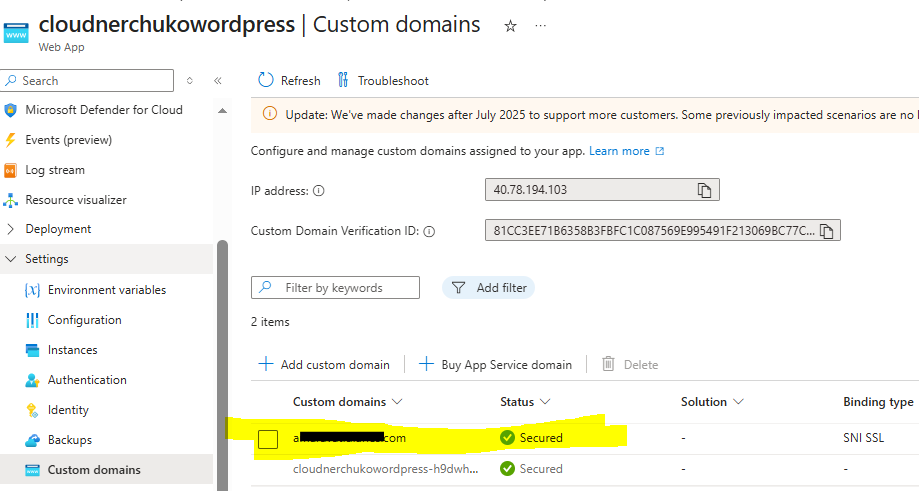Click Buy App Service domain
Image resolution: width=919 pixels, height=491 pixels.
[496, 364]
